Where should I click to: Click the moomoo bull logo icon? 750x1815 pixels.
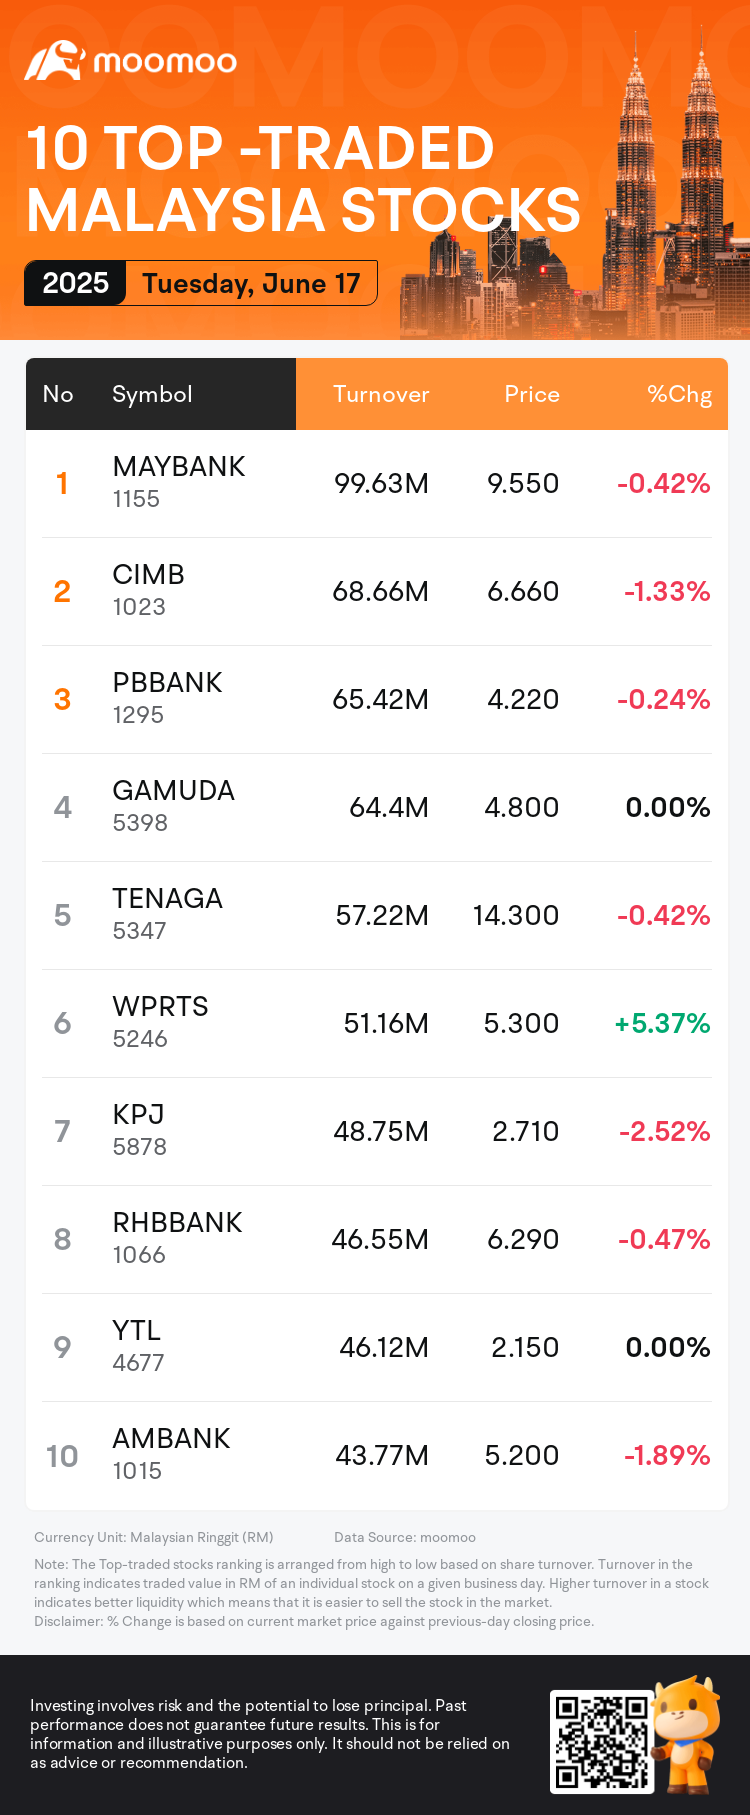[x=53, y=61]
